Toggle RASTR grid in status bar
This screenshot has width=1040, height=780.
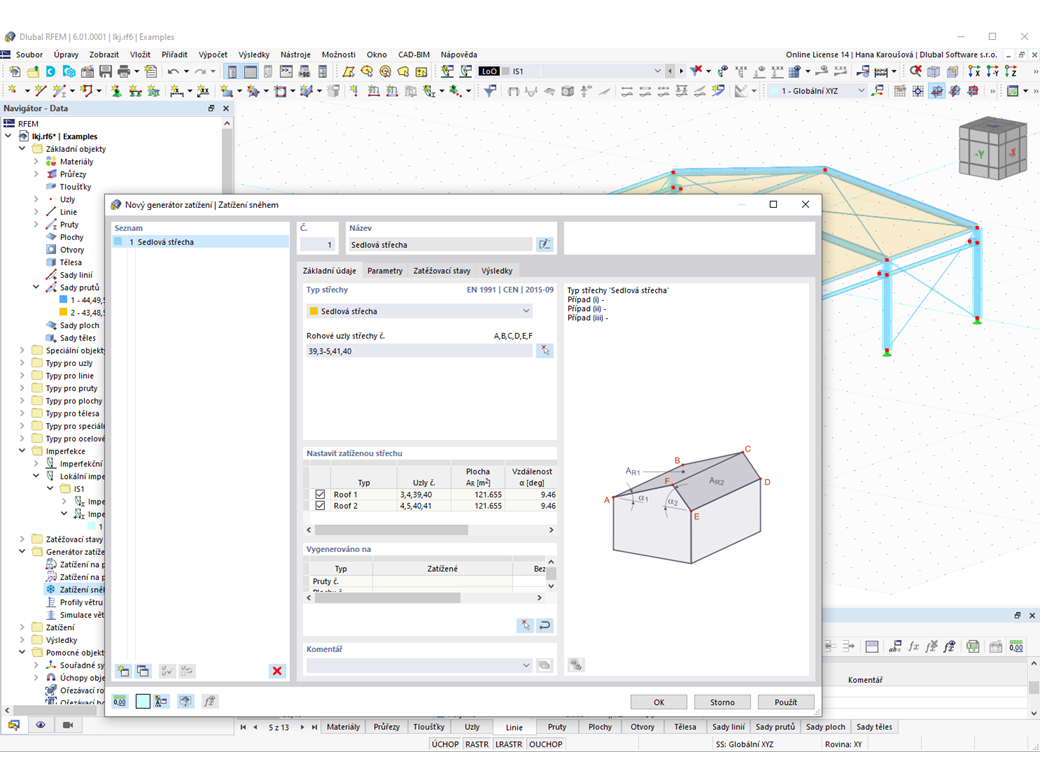[477, 744]
